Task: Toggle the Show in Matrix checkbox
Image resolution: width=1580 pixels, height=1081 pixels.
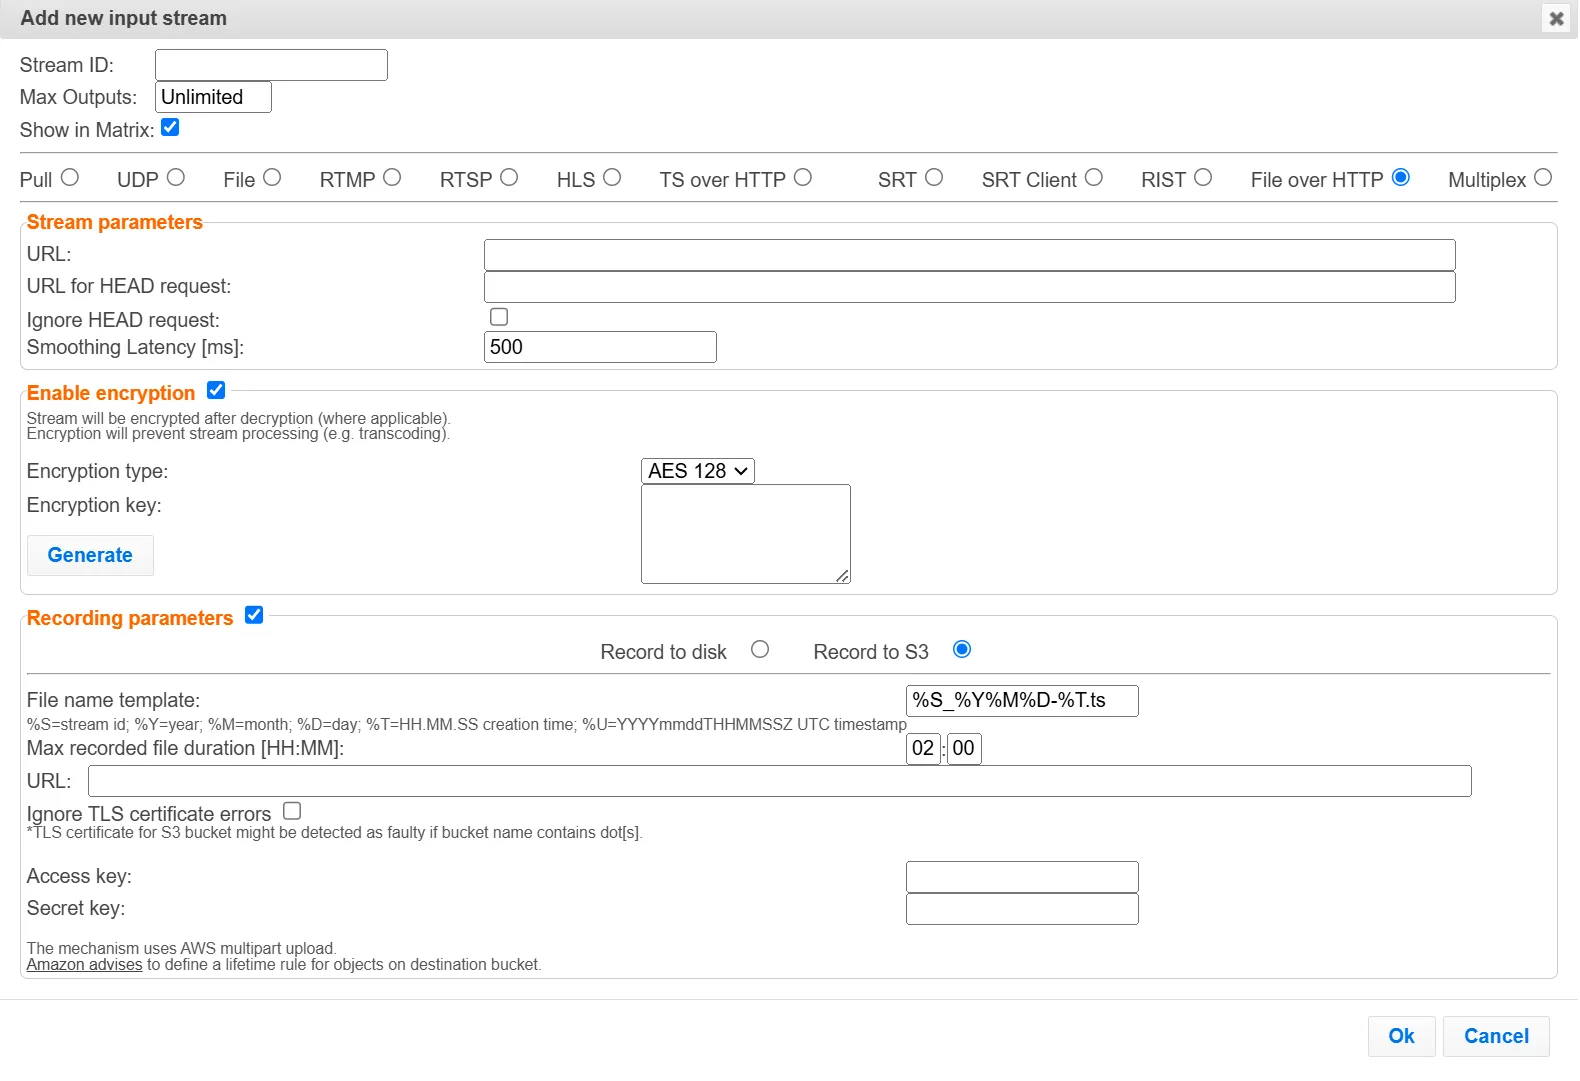Action: (170, 127)
